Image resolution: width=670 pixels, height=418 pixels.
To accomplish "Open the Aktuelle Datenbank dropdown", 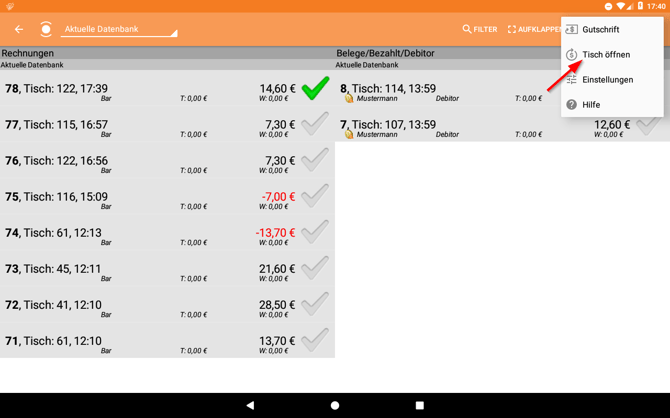I will [118, 30].
